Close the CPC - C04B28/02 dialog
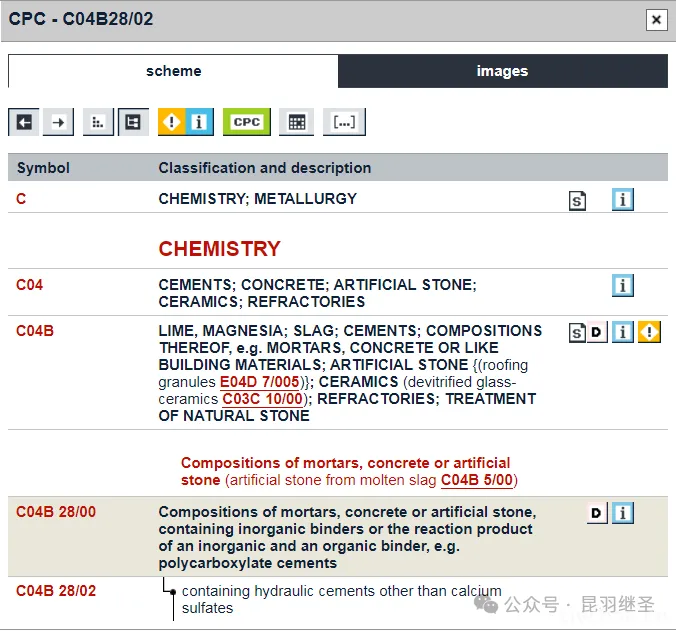 click(x=656, y=19)
